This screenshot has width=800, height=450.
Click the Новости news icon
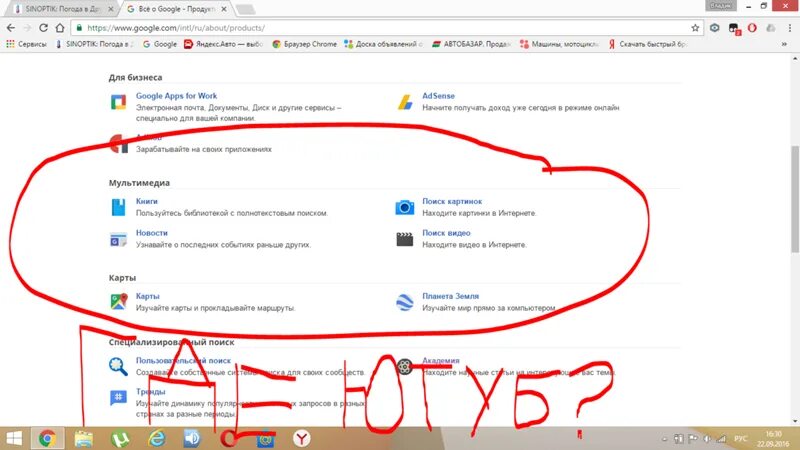pyautogui.click(x=118, y=239)
